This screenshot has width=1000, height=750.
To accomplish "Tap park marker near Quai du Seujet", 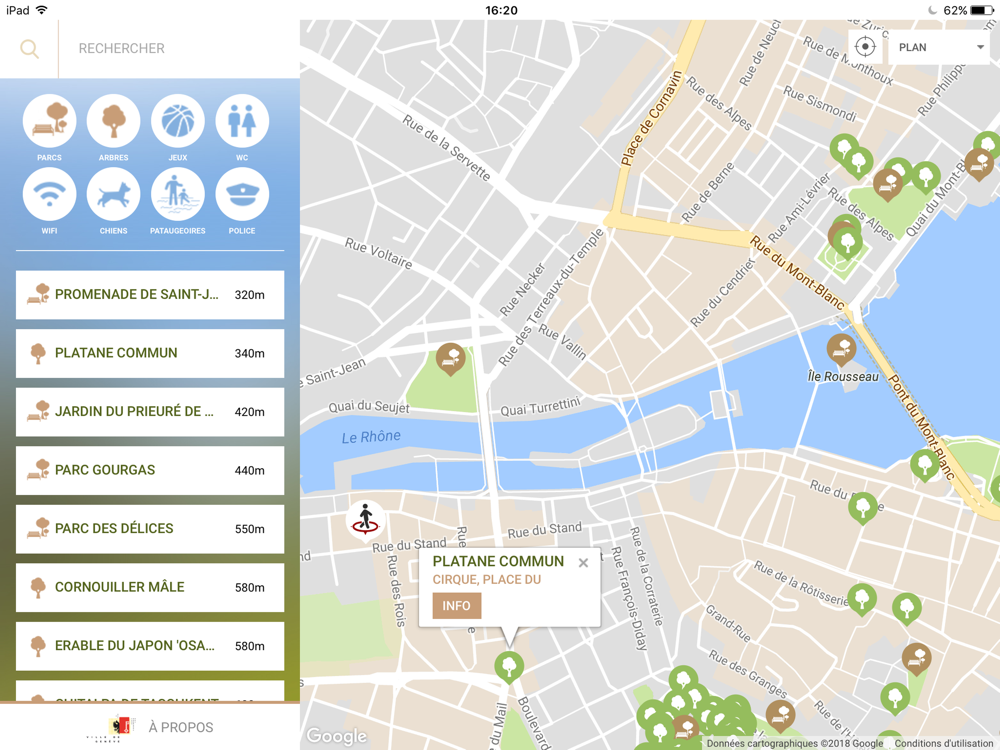I will click(x=450, y=358).
